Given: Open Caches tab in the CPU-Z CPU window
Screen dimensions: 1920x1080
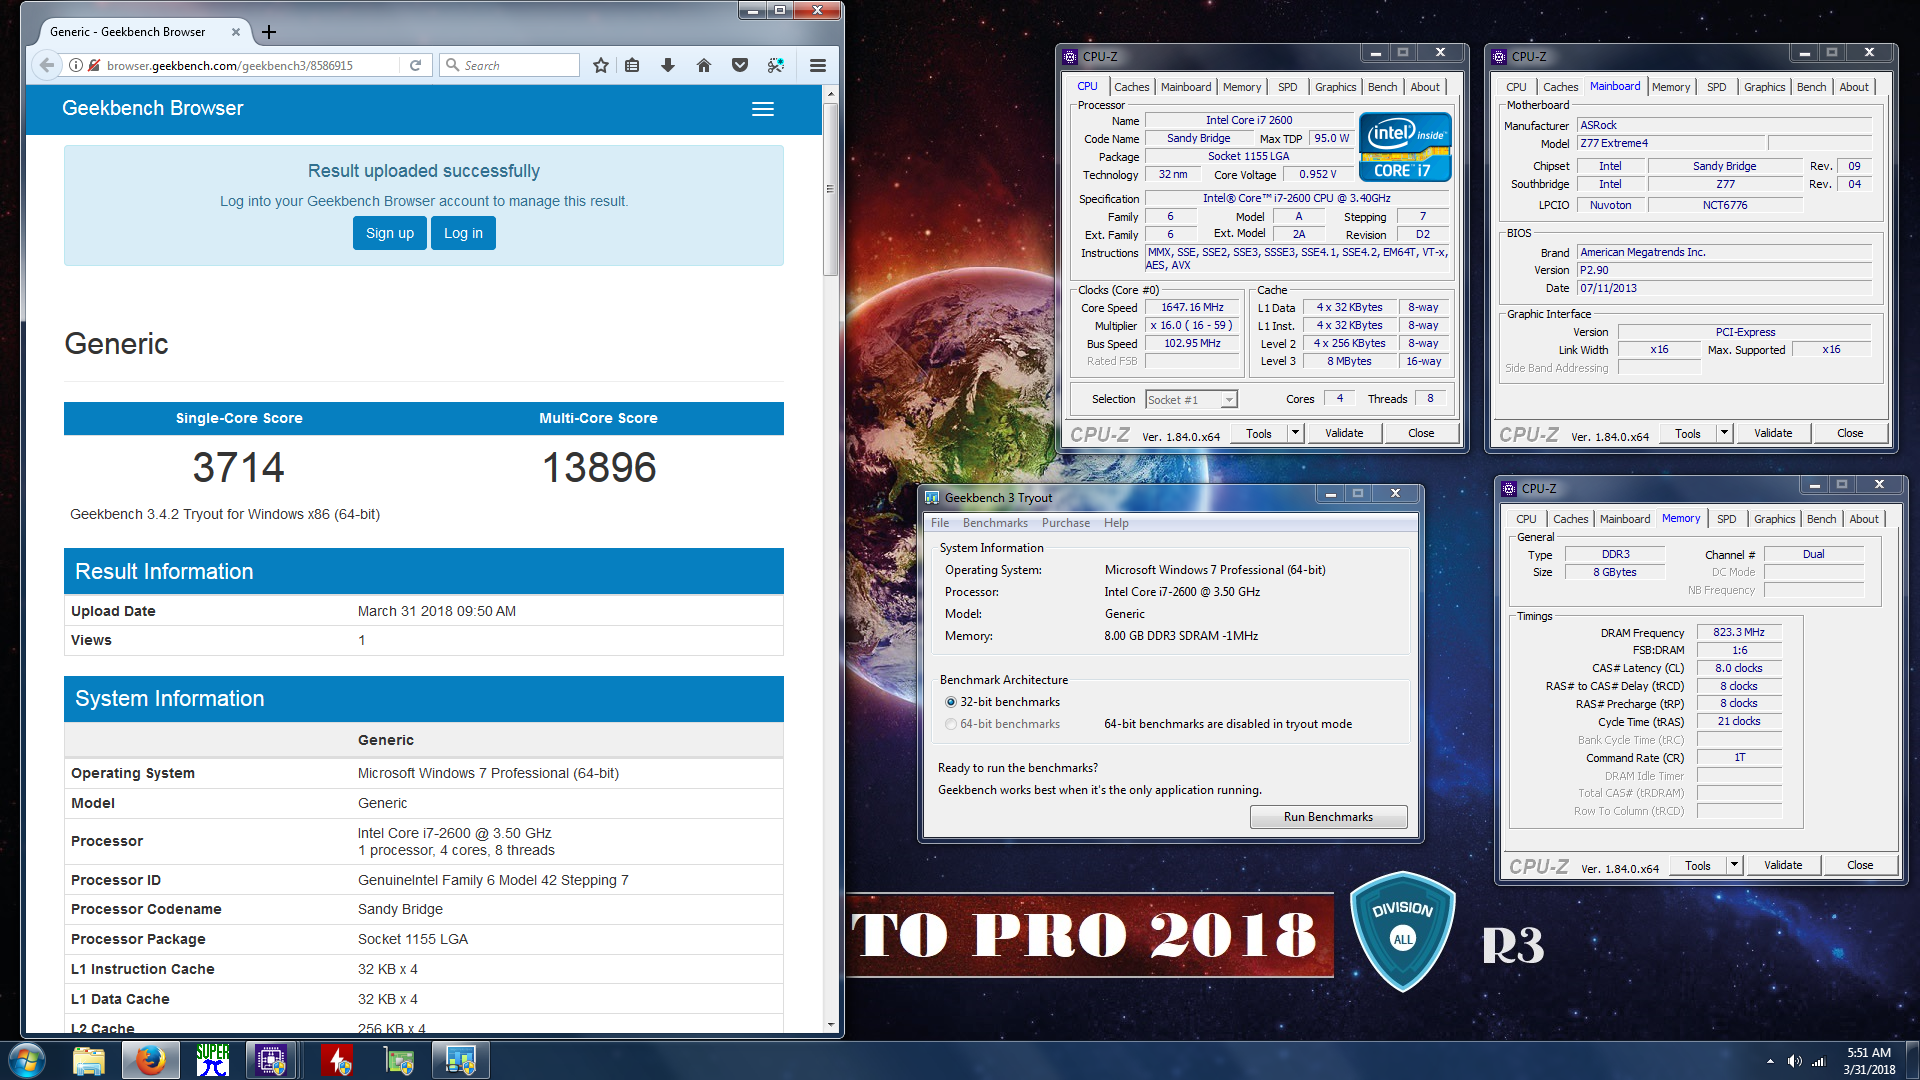Looking at the screenshot, I should [1131, 87].
